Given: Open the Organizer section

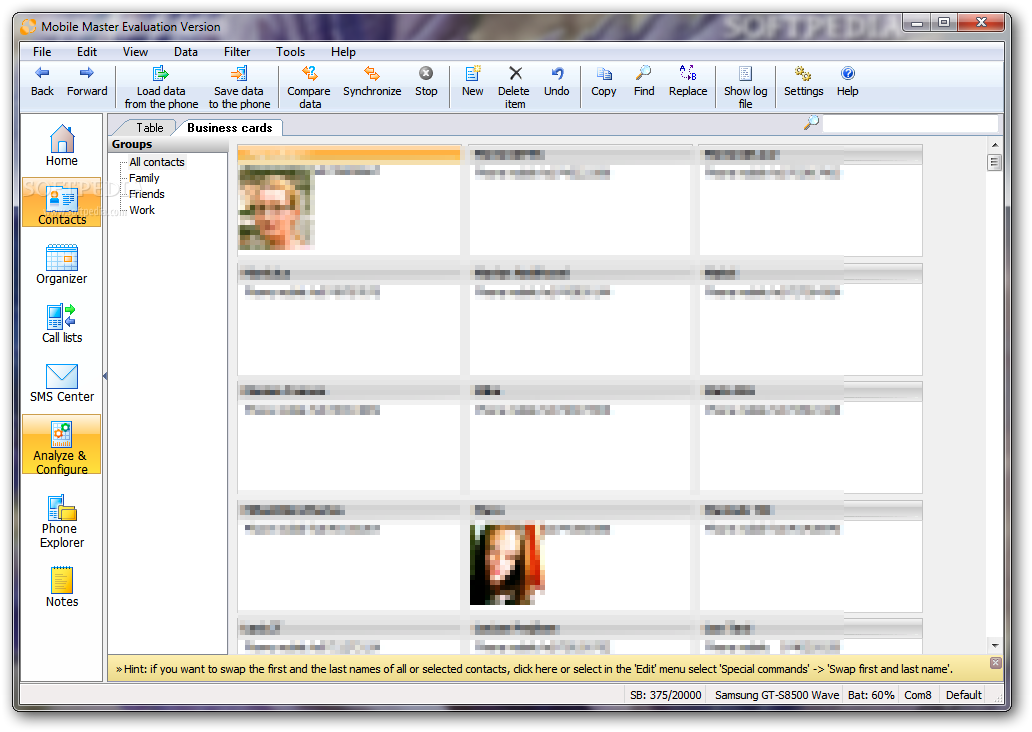Looking at the screenshot, I should 62,264.
